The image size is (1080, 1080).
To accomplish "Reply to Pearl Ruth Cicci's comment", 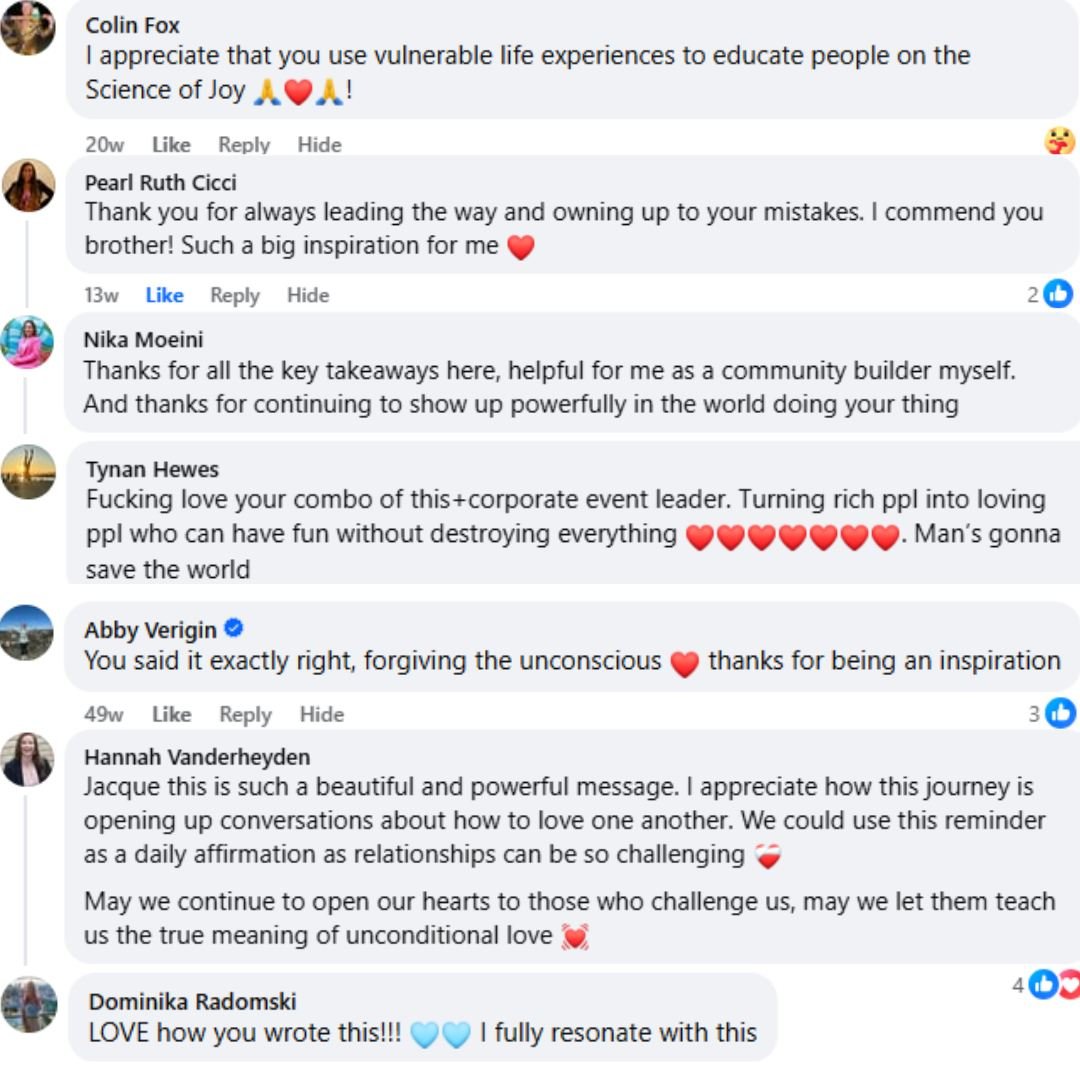I will [235, 295].
